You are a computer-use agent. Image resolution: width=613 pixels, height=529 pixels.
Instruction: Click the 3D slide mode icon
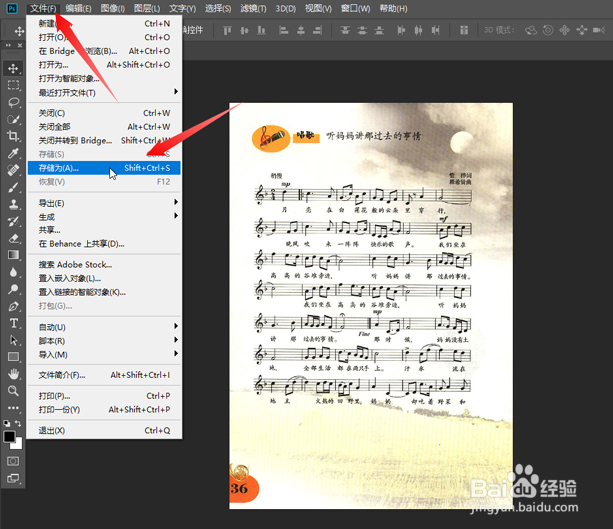coord(582,30)
